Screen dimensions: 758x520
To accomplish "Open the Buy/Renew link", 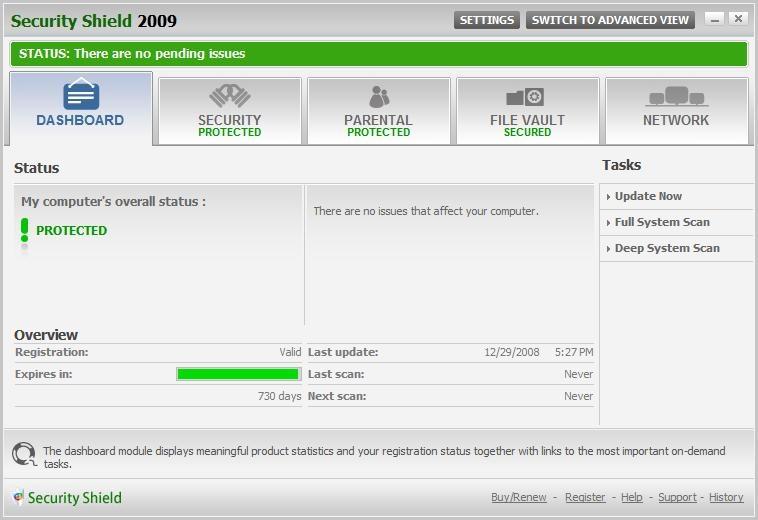I will tap(519, 497).
